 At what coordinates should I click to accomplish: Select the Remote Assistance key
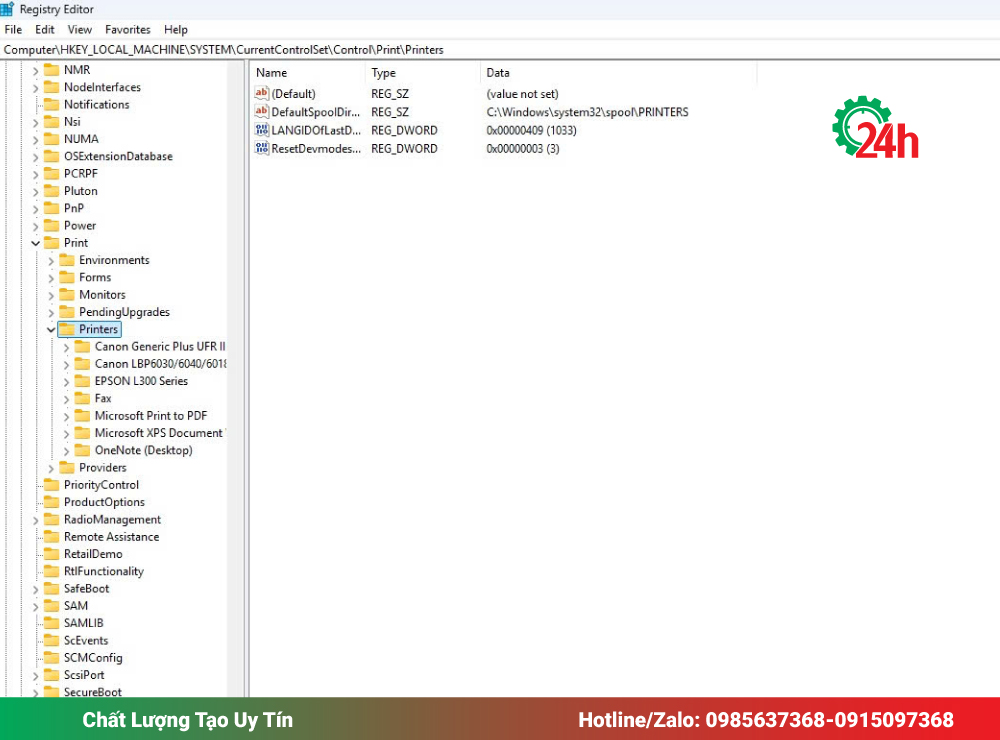[112, 536]
